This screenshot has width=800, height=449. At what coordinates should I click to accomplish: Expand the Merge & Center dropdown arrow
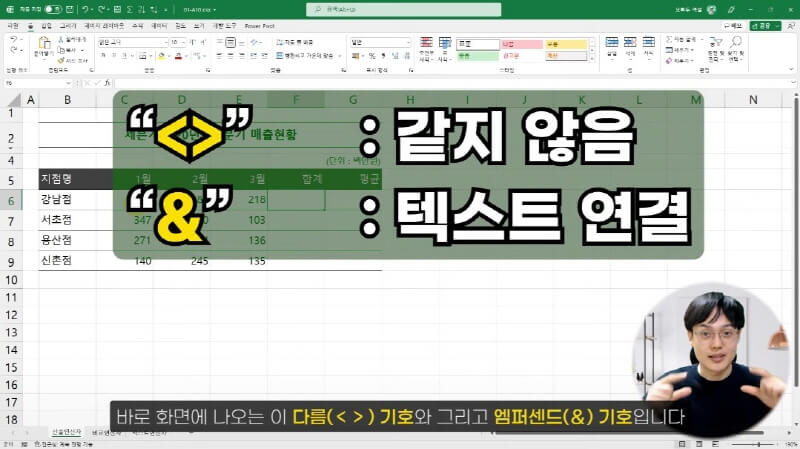(339, 56)
